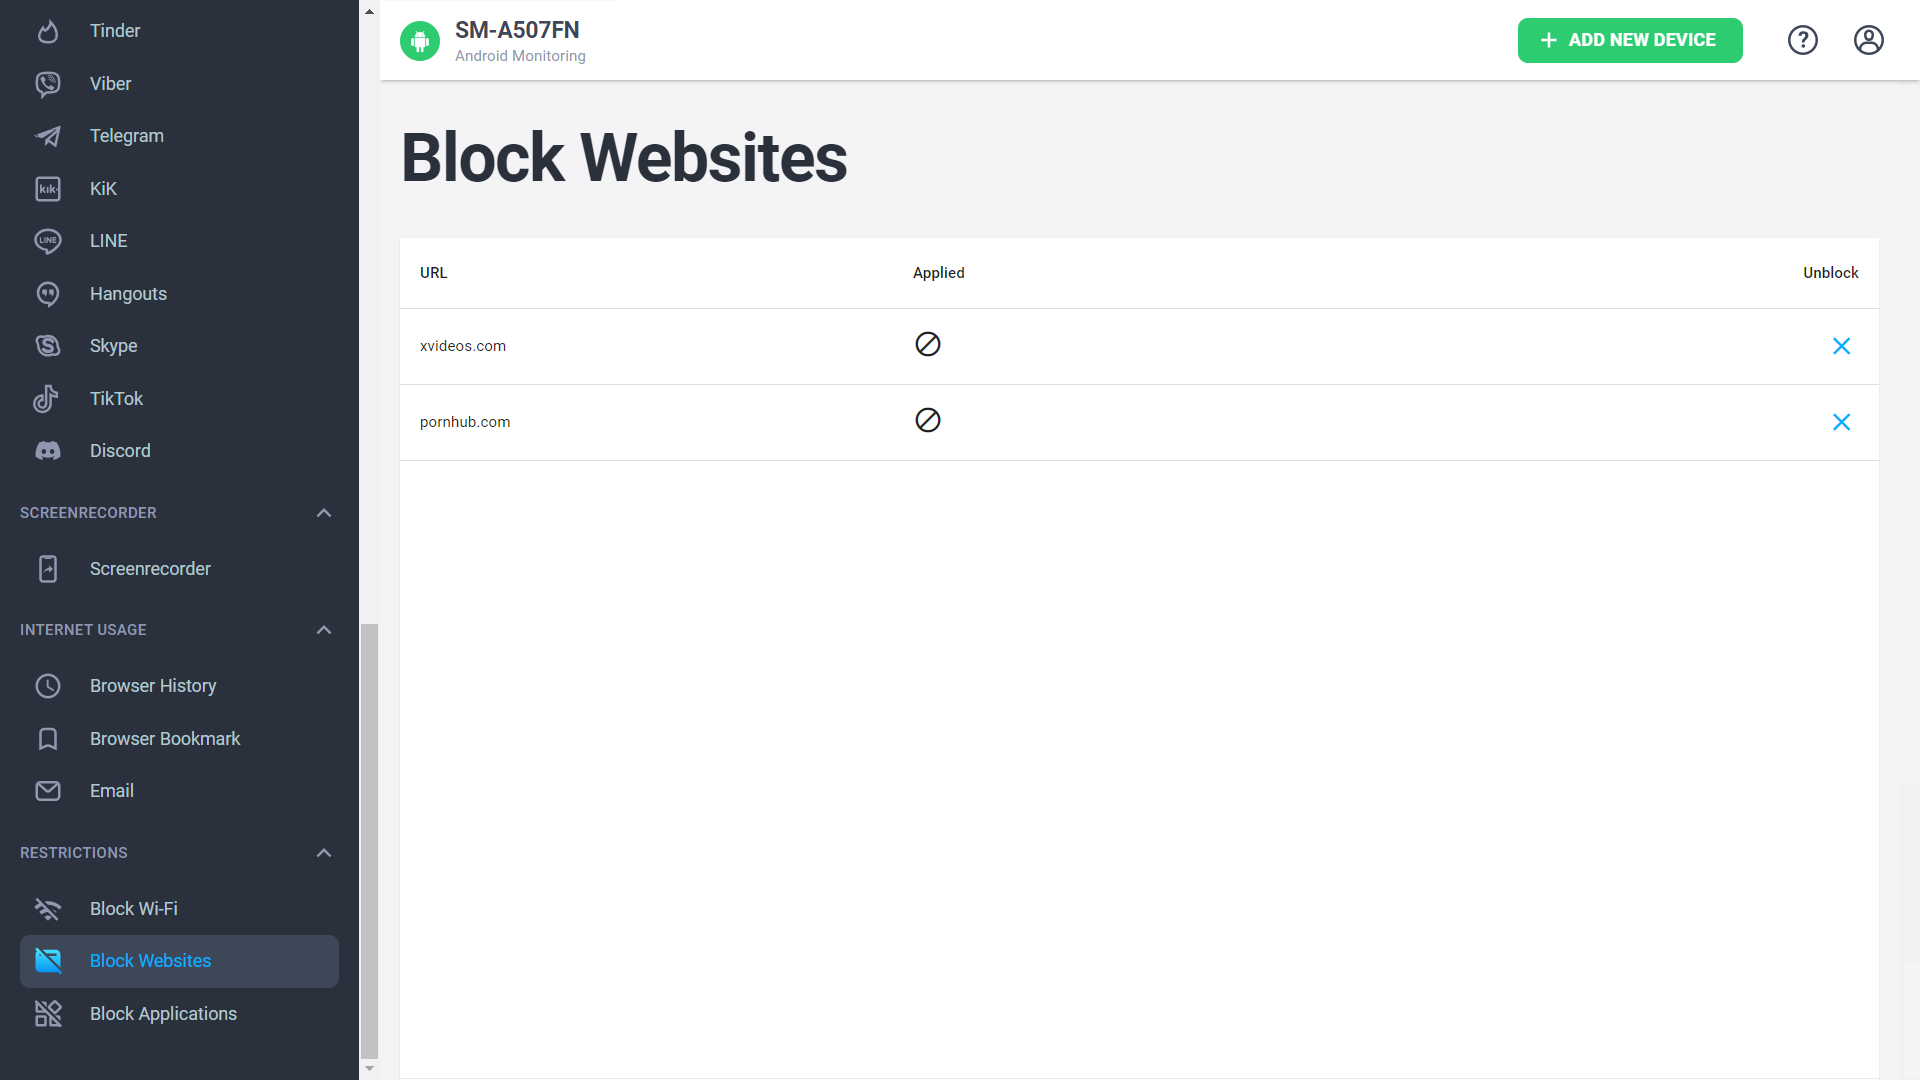Open Hangouts from the sidebar

pyautogui.click(x=179, y=294)
